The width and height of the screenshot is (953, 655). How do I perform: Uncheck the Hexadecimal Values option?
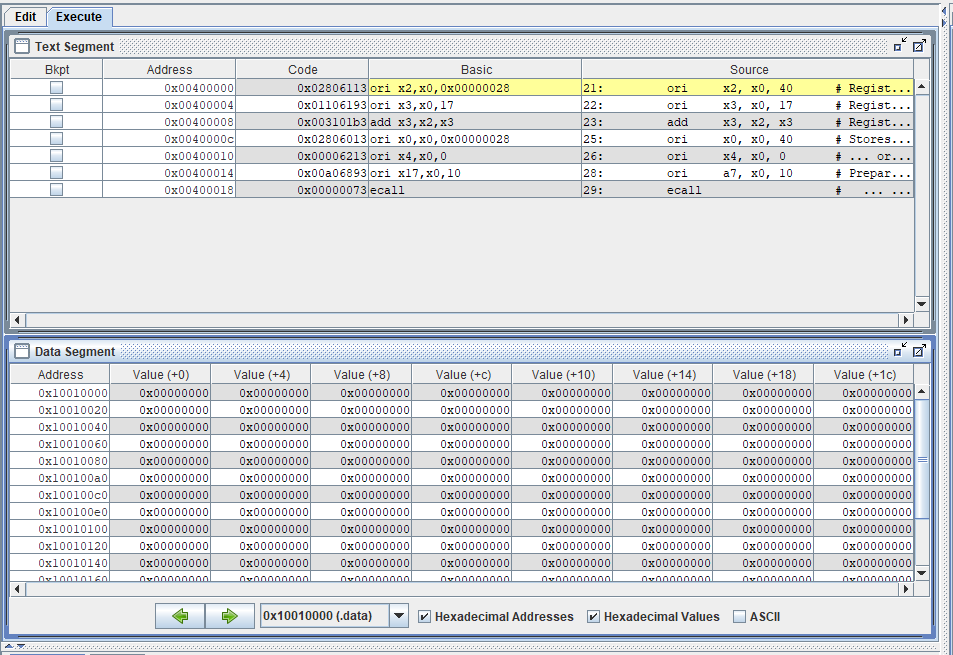click(593, 616)
